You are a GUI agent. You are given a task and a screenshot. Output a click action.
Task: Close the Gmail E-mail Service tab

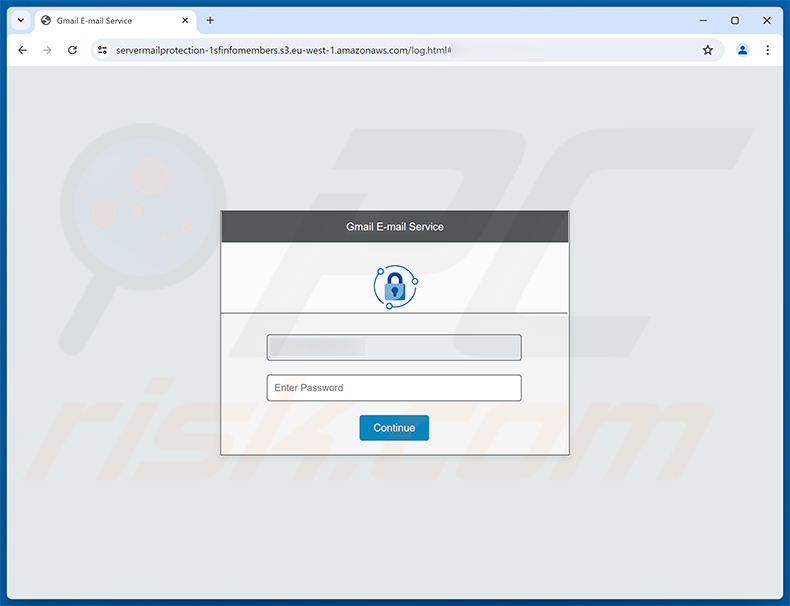coord(185,21)
